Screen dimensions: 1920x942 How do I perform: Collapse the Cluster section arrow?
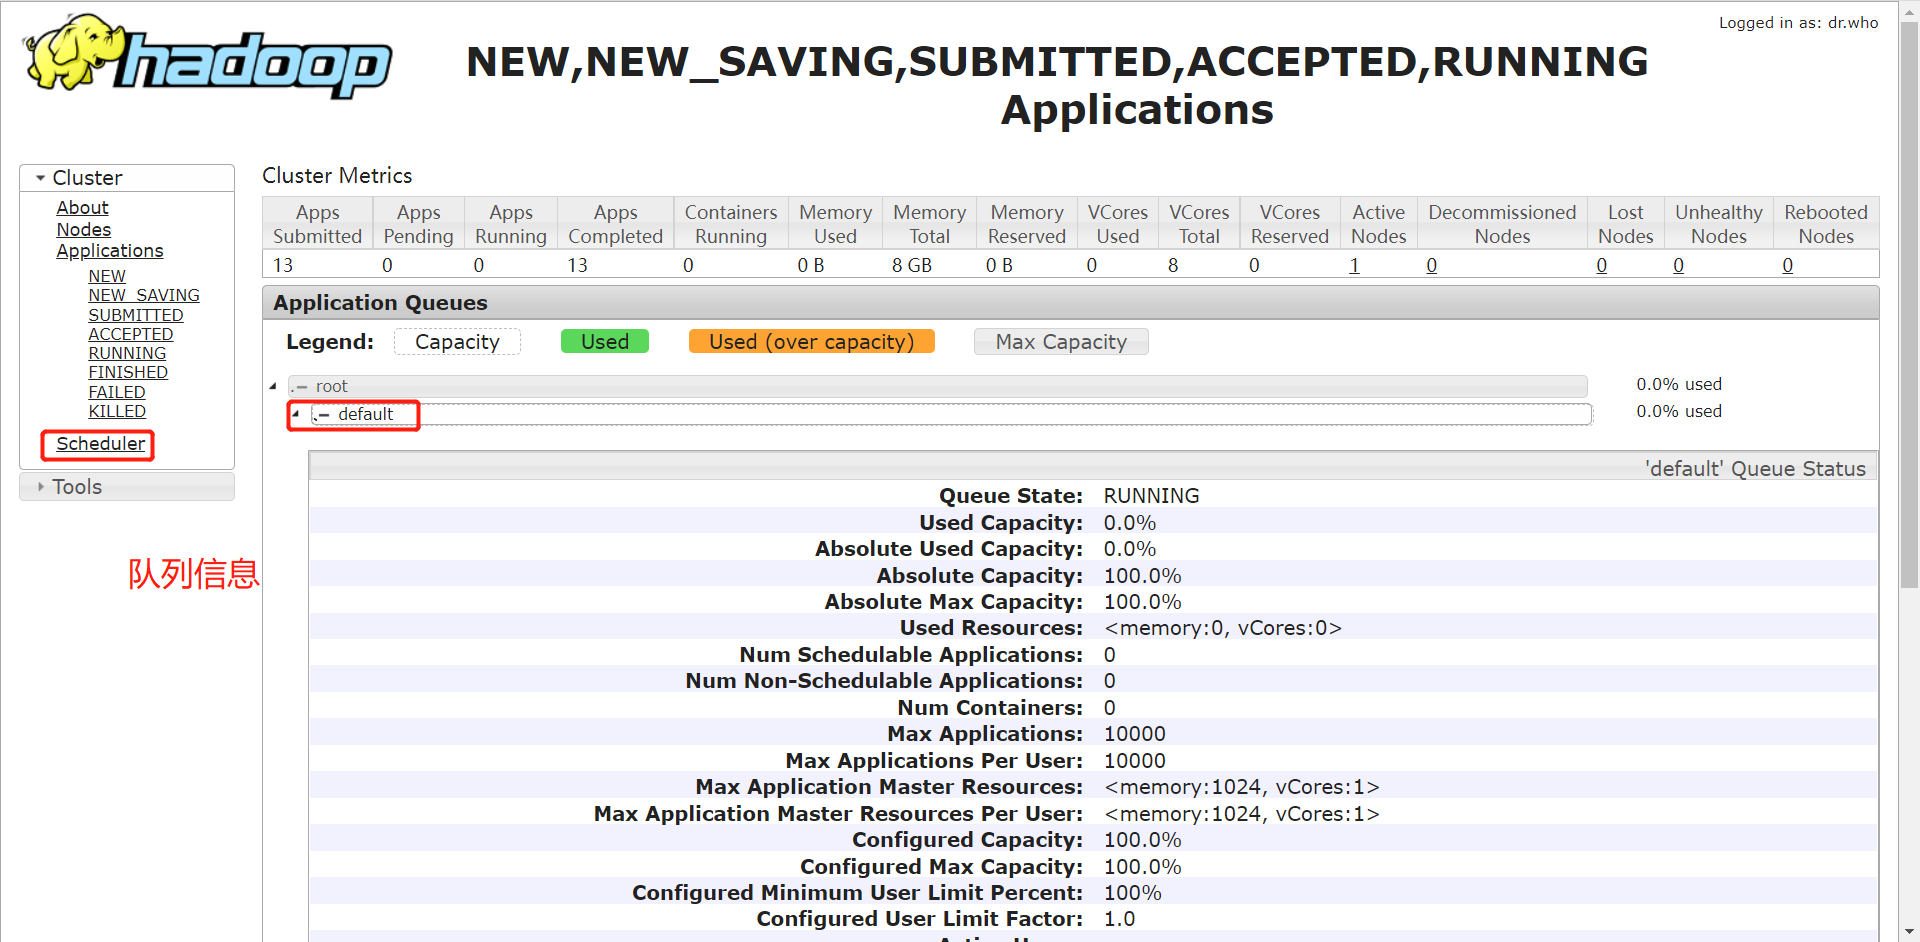coord(40,178)
